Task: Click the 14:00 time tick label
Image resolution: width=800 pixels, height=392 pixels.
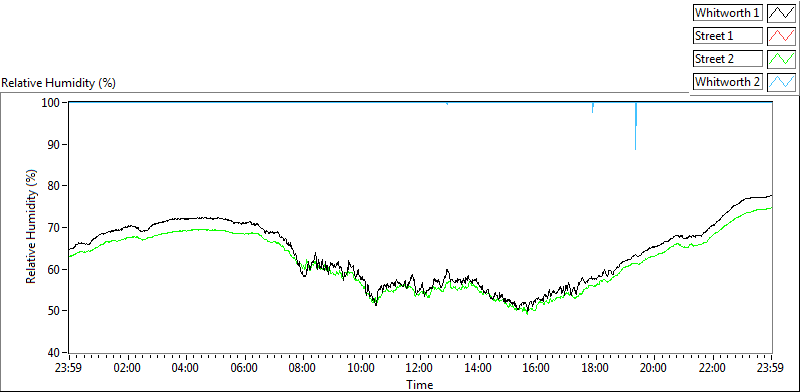Action: click(479, 368)
